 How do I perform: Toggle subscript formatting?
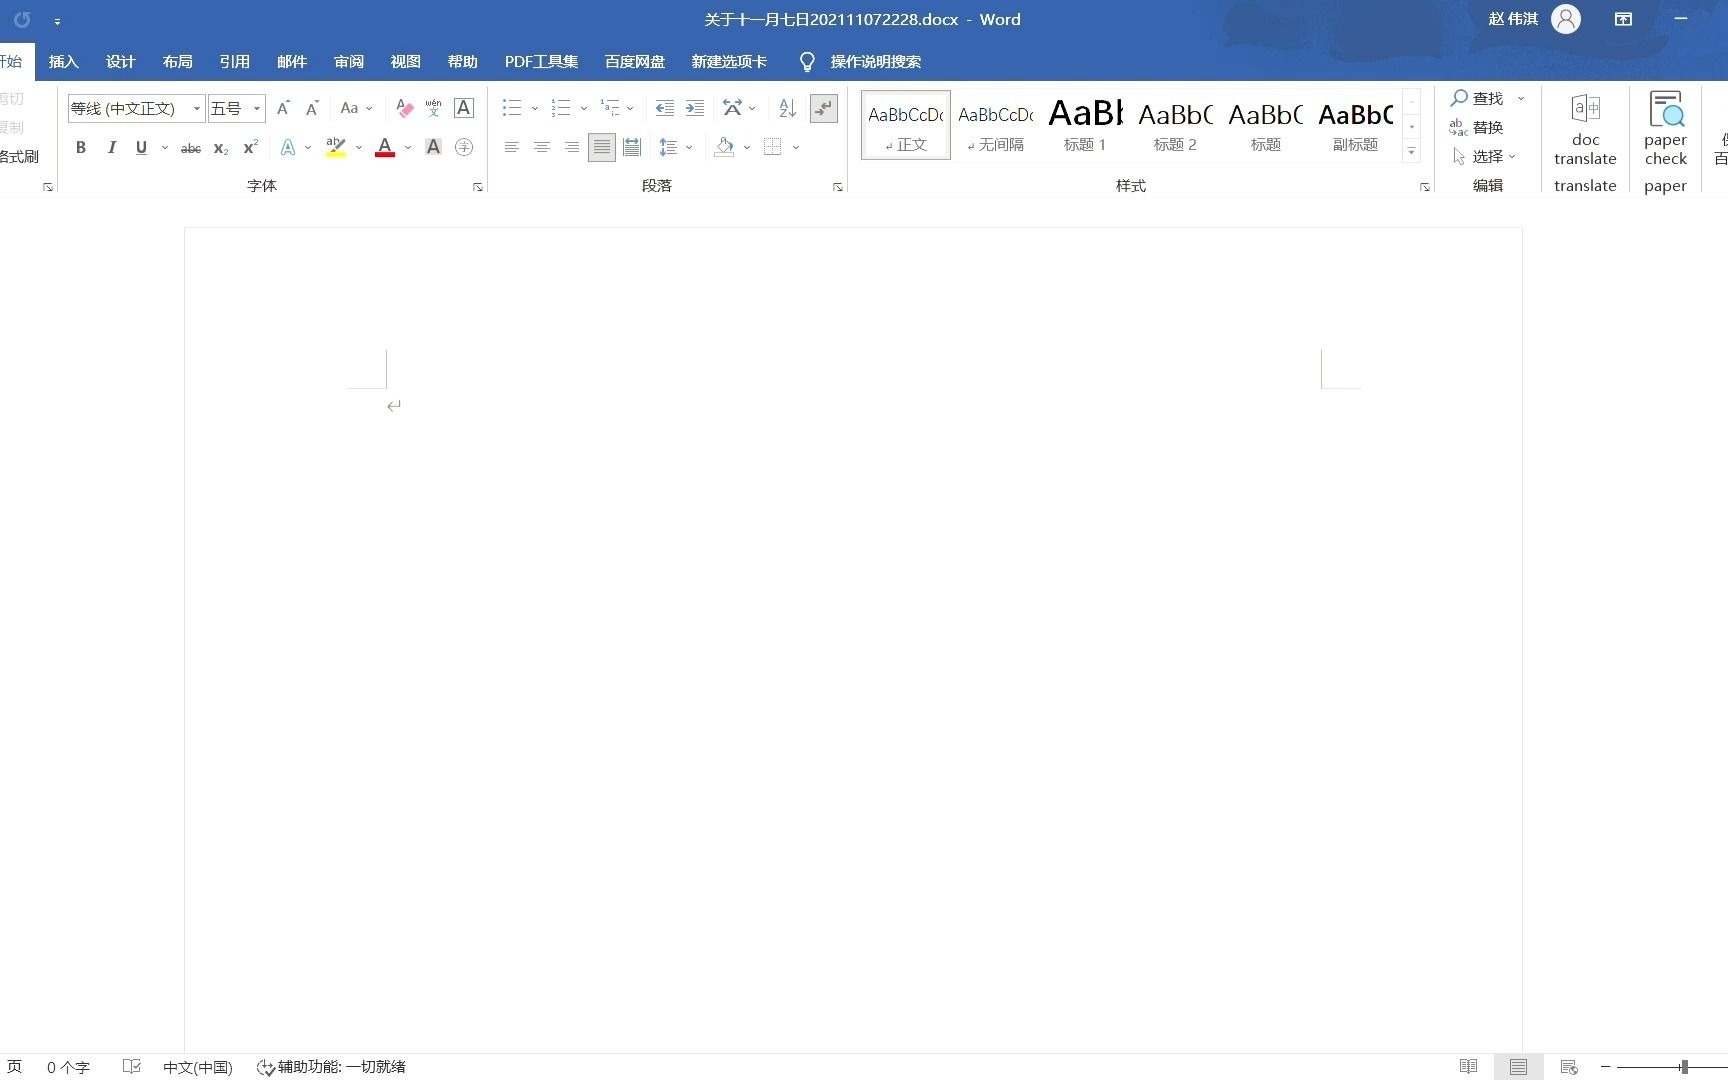221,147
